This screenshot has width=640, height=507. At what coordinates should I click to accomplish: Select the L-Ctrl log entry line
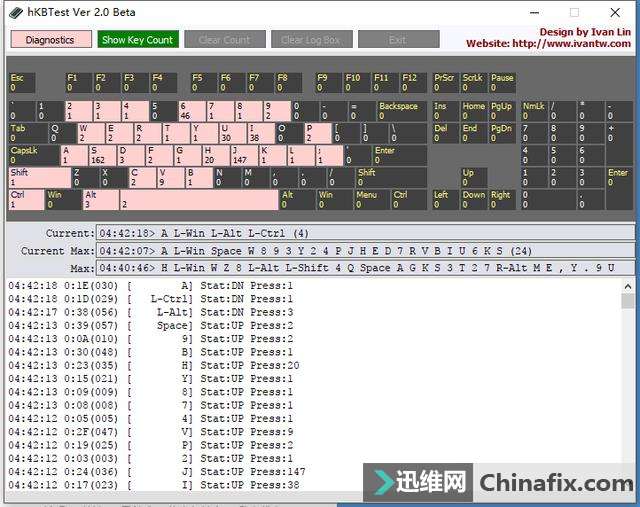(150, 299)
